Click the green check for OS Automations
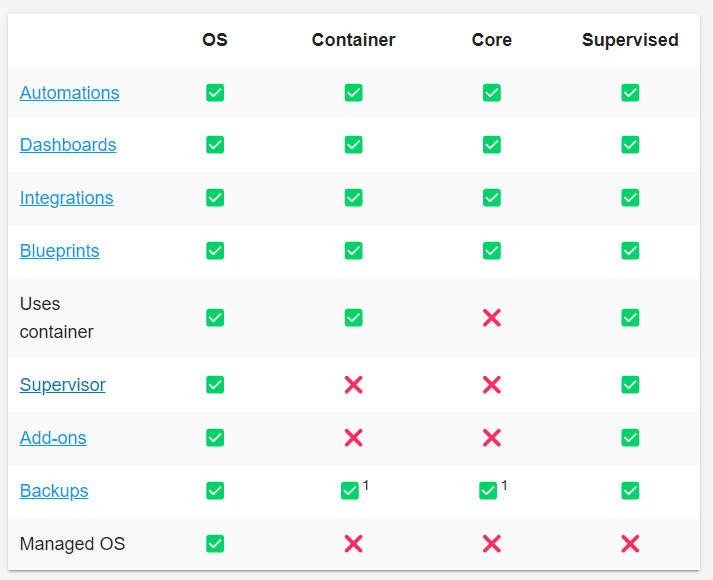This screenshot has height=580, width=713. click(215, 93)
